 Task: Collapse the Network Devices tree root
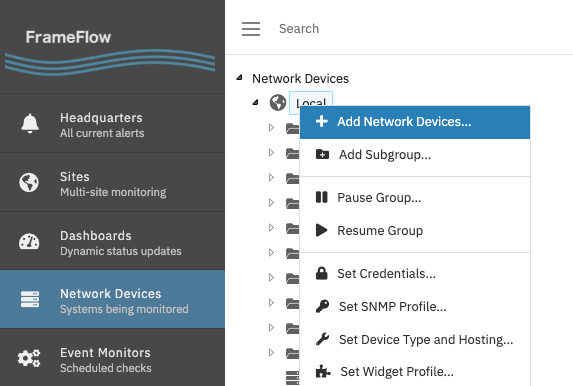(x=239, y=77)
